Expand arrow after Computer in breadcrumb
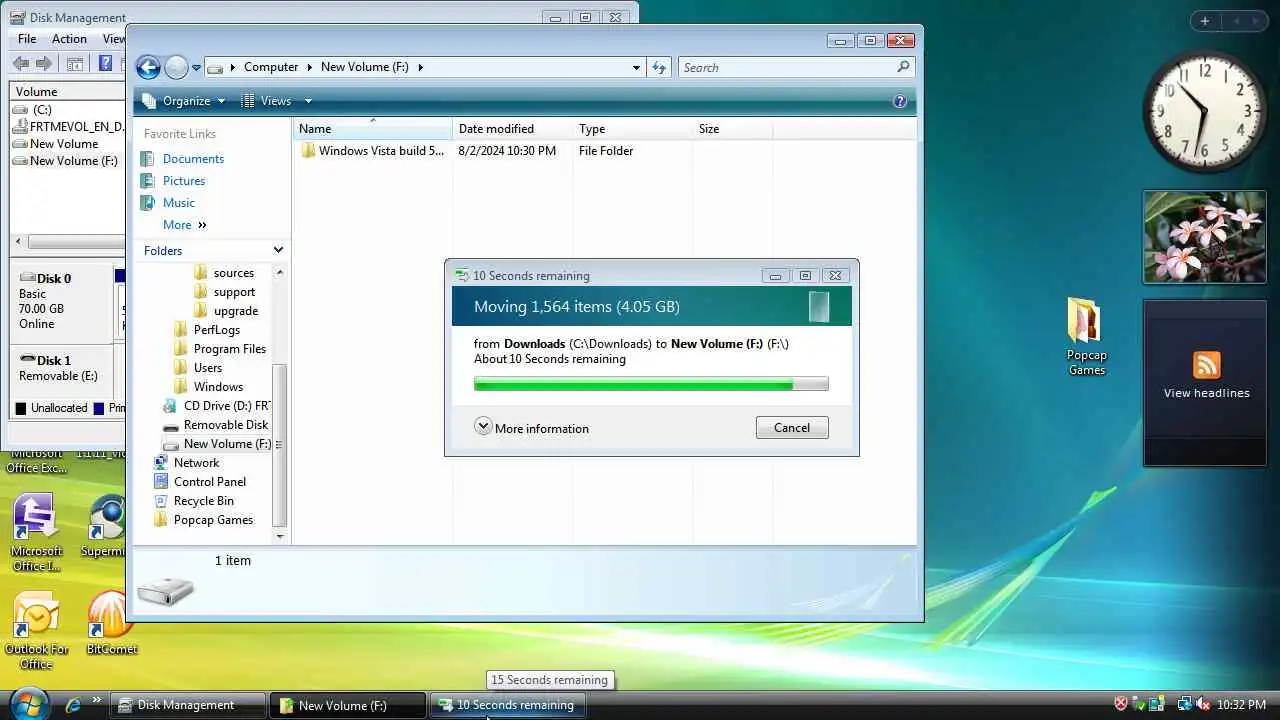 tap(309, 67)
